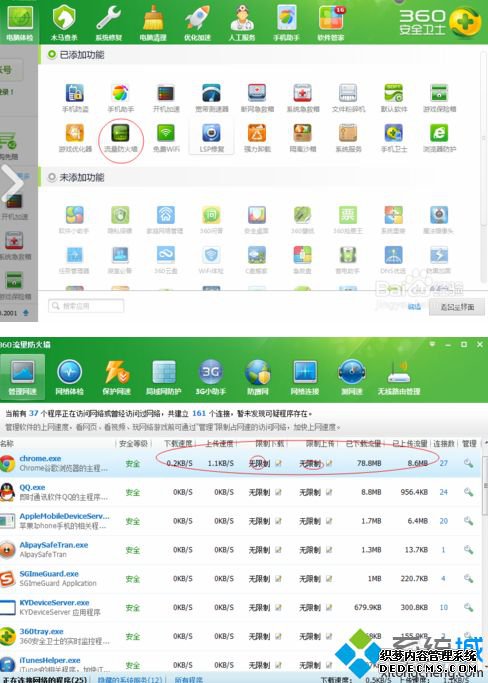
Task: Launch 游戏保险箱 in added functions grid
Action: click(439, 98)
